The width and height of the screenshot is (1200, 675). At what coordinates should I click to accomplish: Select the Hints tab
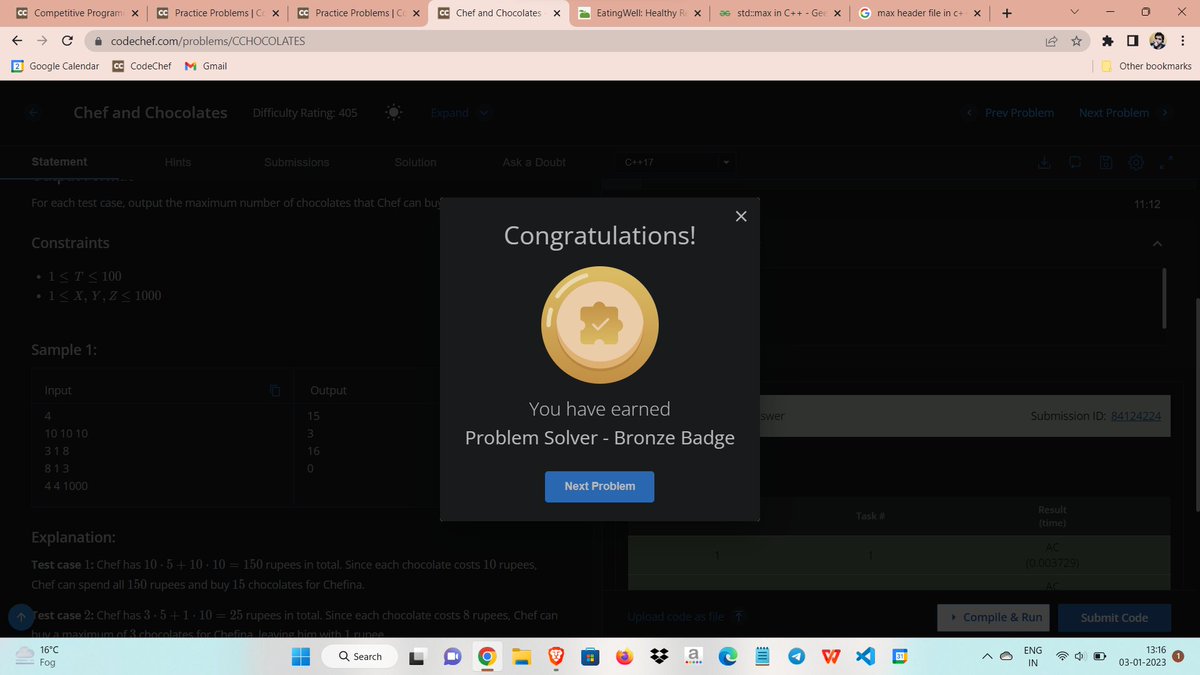(x=178, y=161)
